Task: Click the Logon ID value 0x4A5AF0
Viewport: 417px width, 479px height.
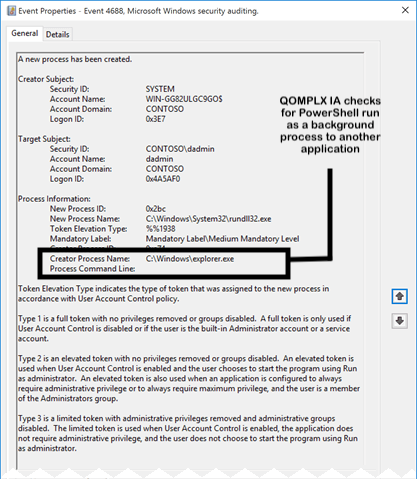Action: coord(163,179)
